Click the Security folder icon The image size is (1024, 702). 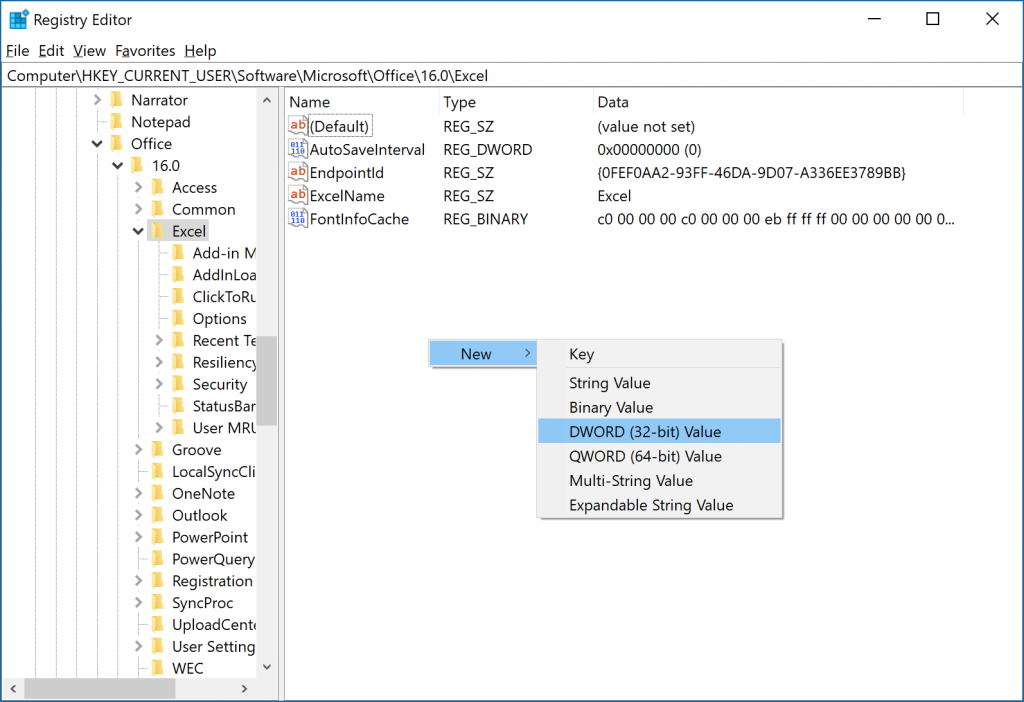pos(178,384)
